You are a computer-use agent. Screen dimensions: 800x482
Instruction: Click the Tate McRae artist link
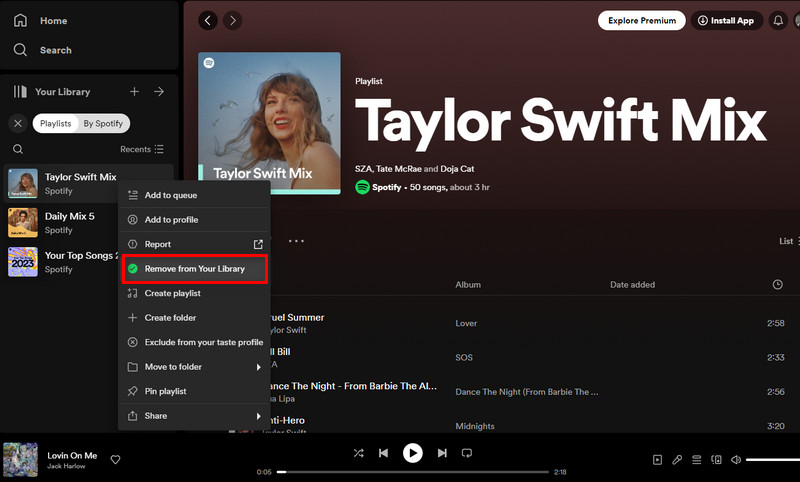[x=399, y=169]
